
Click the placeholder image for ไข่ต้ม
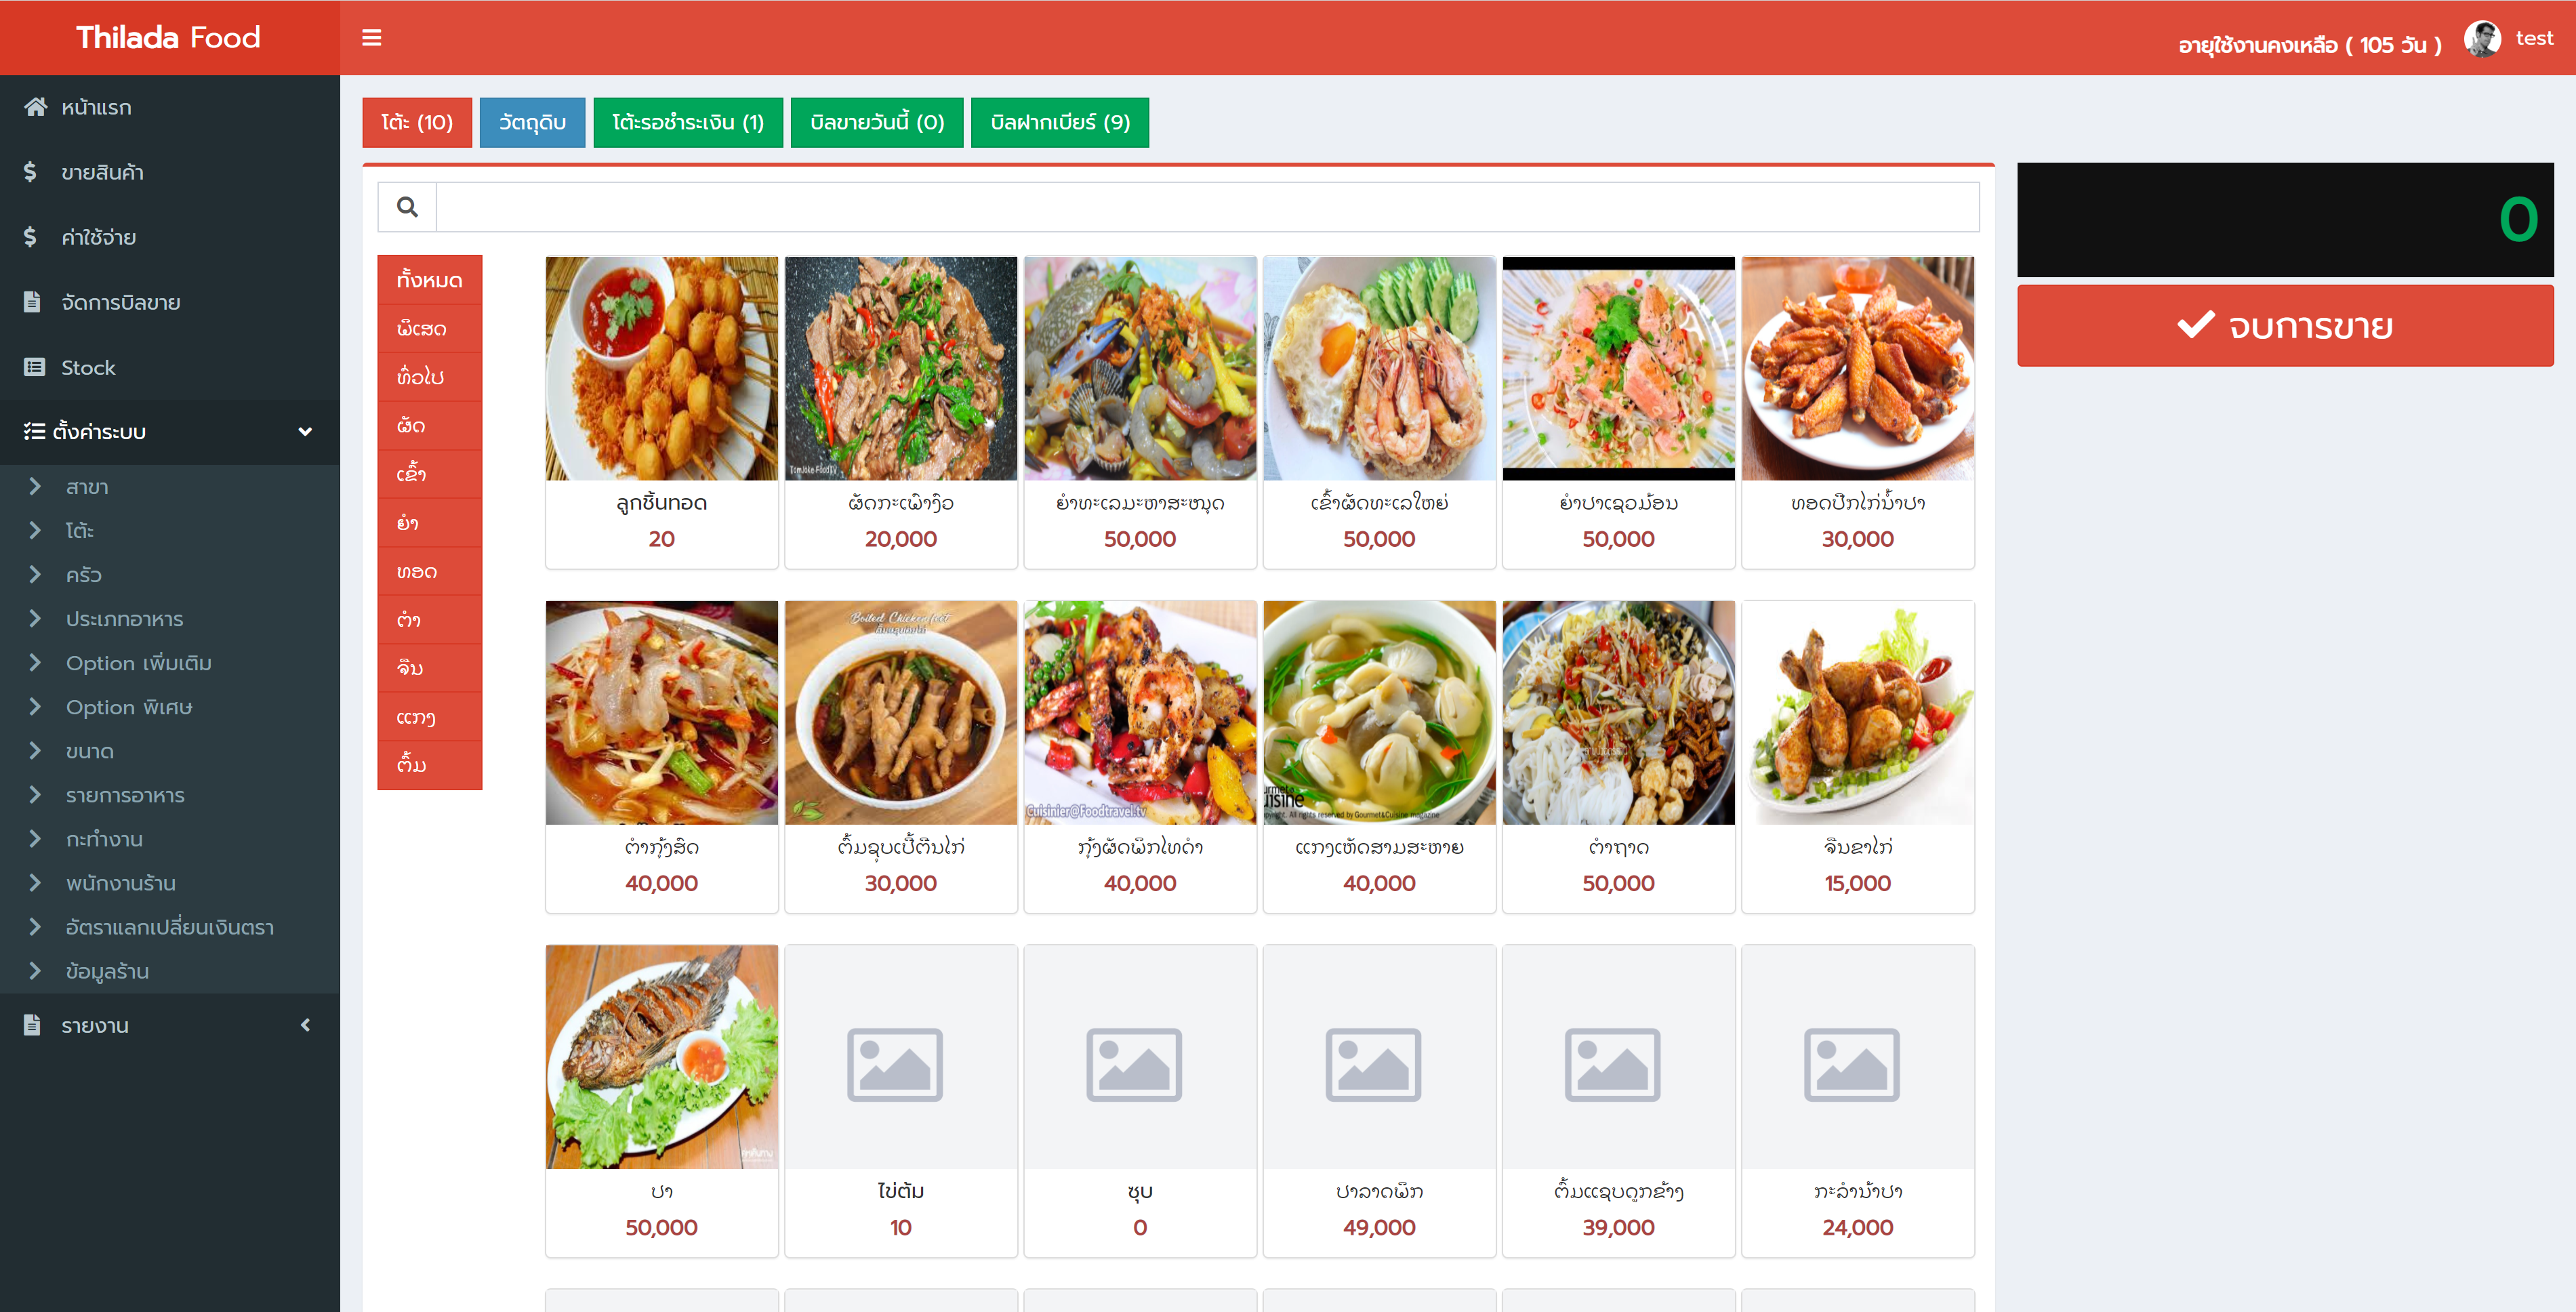895,1064
